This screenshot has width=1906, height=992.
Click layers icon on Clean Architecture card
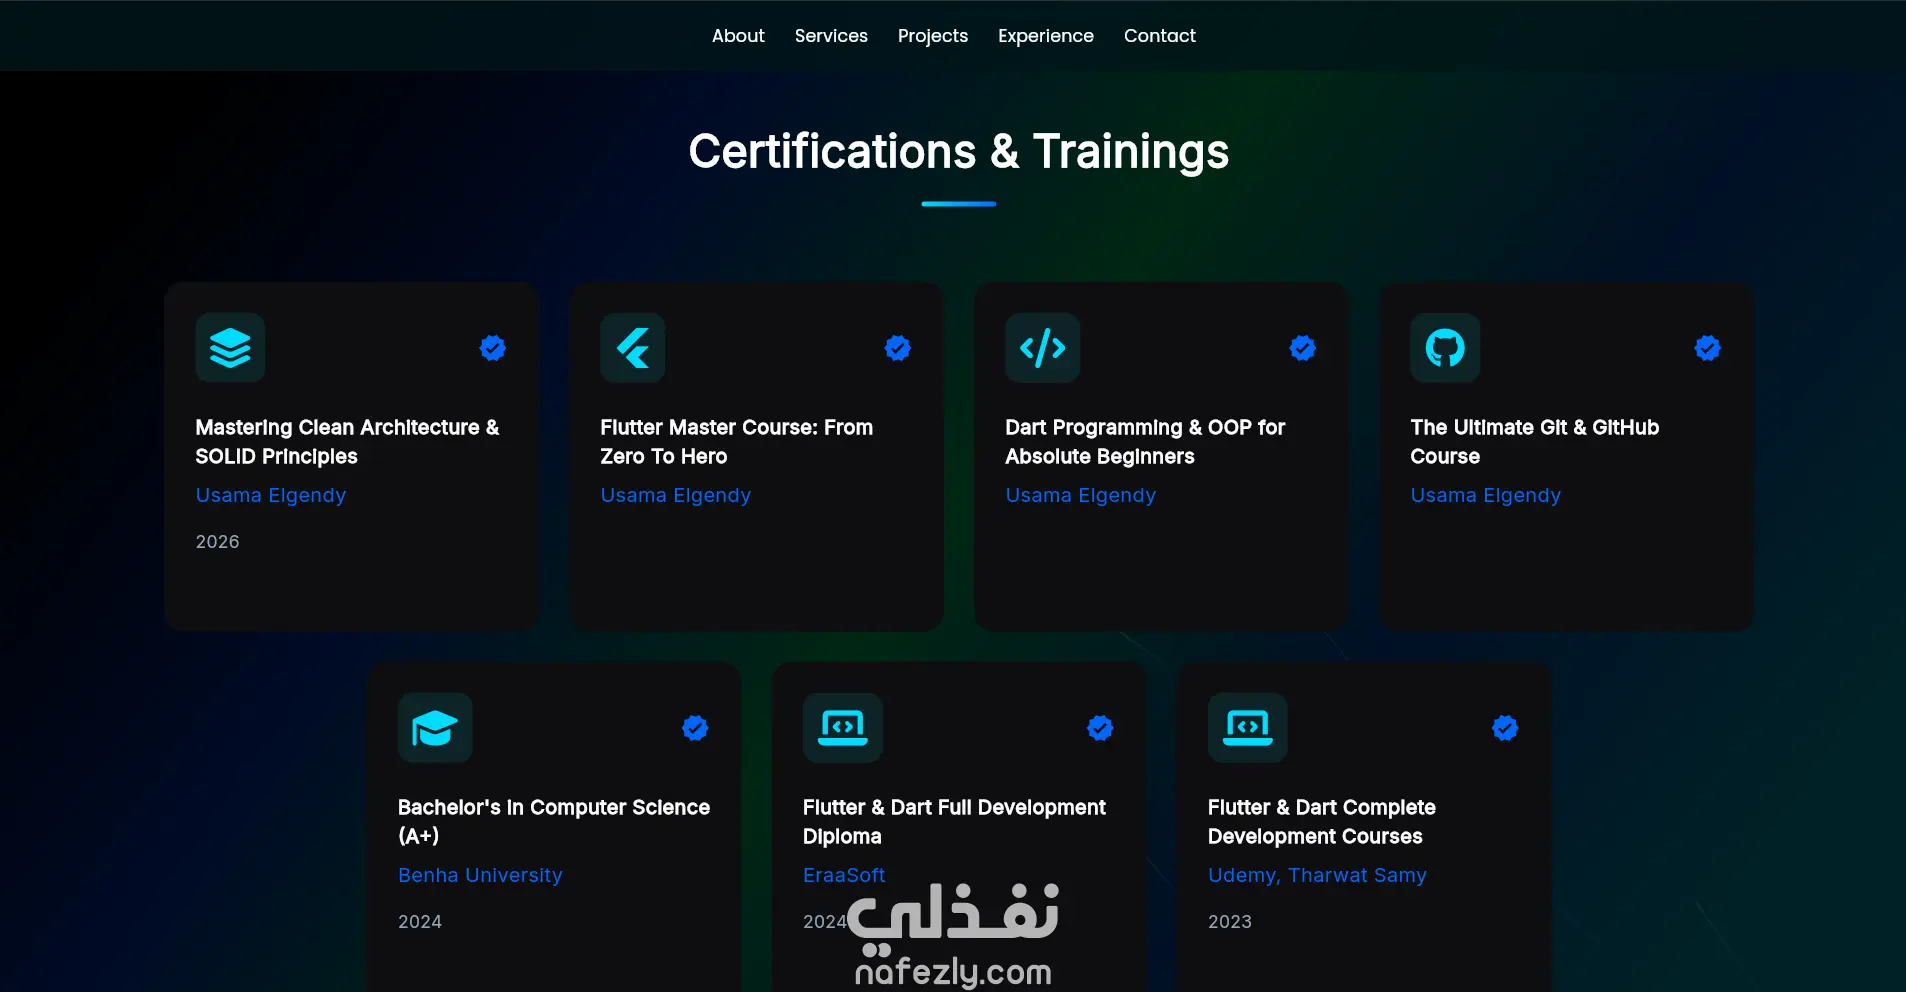[x=230, y=348]
